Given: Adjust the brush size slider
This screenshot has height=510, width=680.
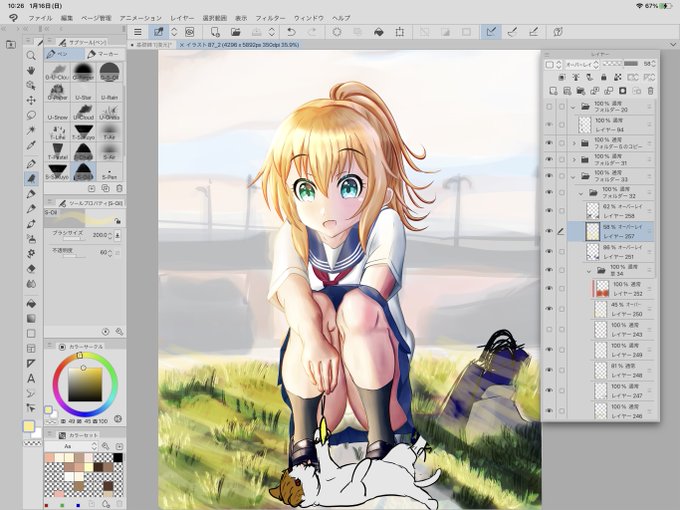Looking at the screenshot, I should point(72,239).
